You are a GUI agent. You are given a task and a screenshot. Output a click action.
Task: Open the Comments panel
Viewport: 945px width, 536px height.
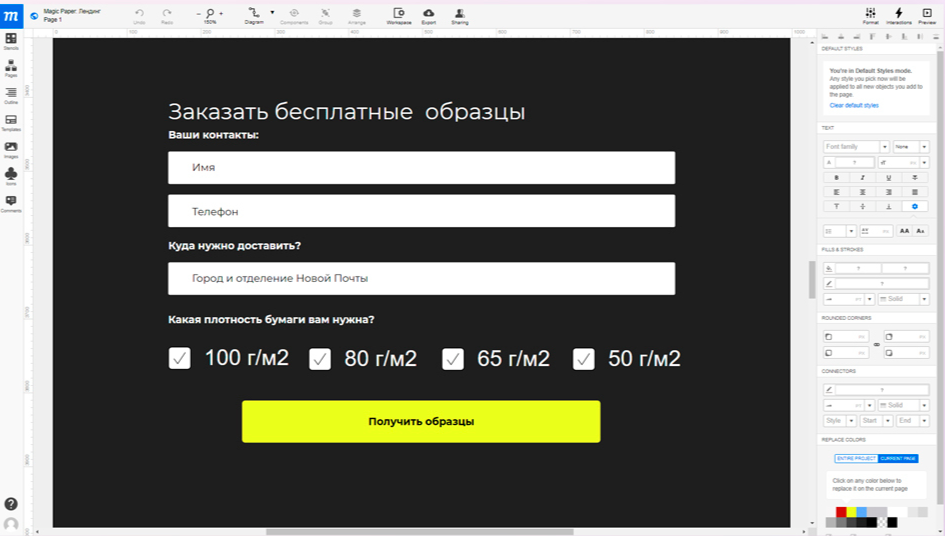11,202
